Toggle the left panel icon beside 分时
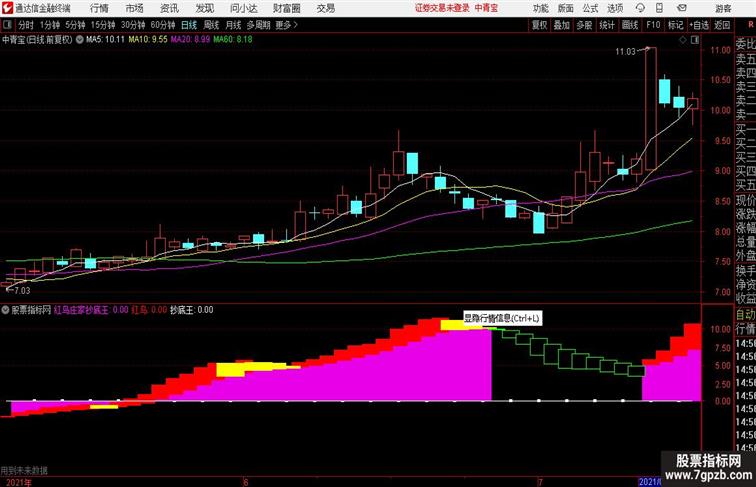The width and height of the screenshot is (756, 487). [7, 25]
